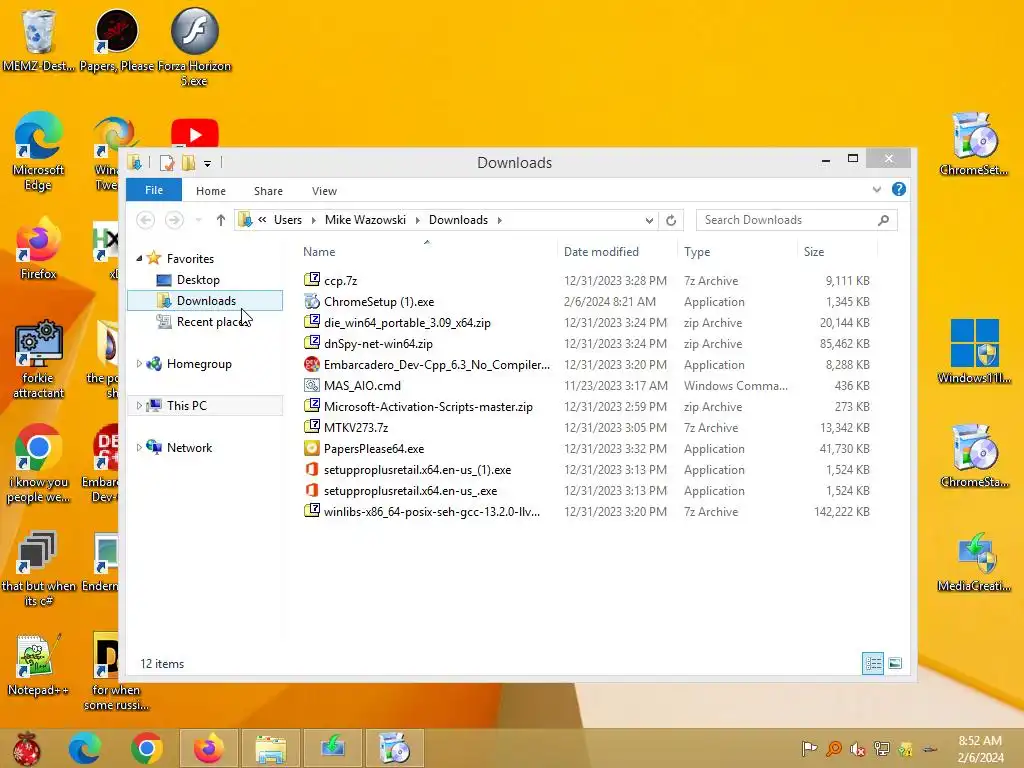Image resolution: width=1024 pixels, height=768 pixels.
Task: Click the New folder icon in quick access toolbar
Action: pos(189,163)
